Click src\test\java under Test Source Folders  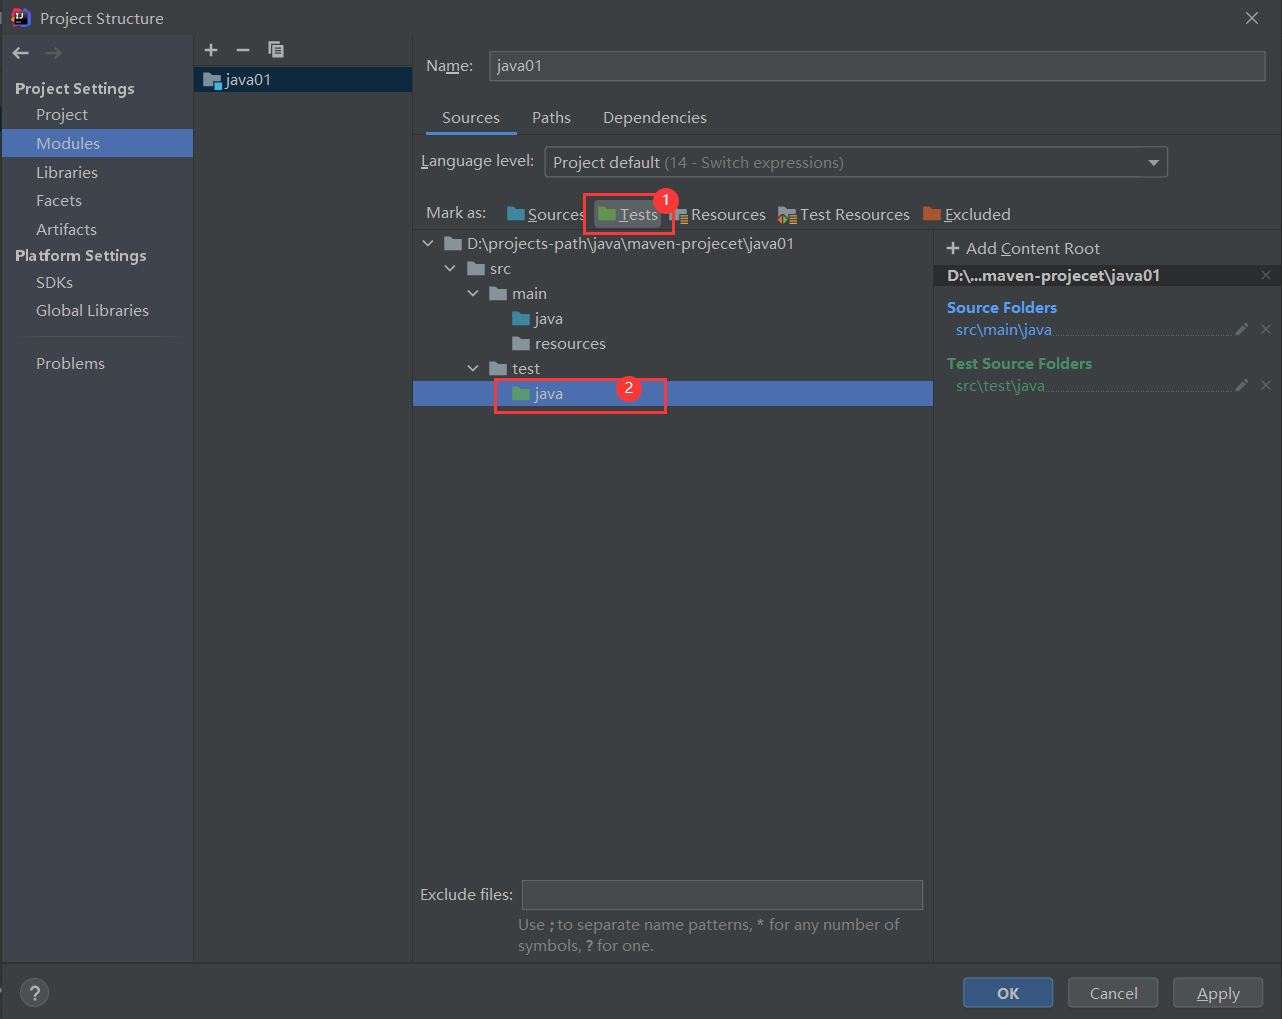(1000, 386)
